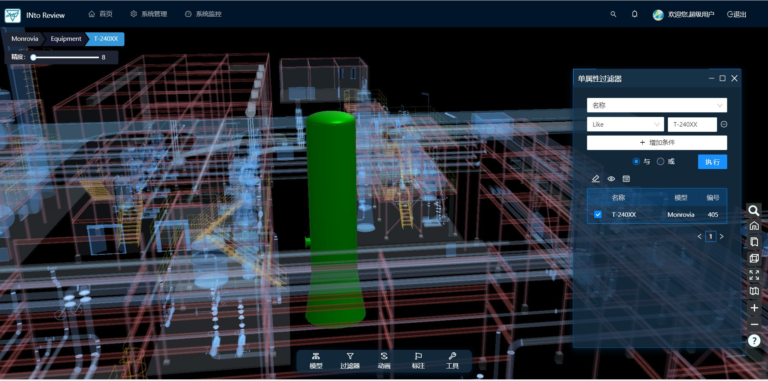Go to previous results page arrow
The image size is (768, 381).
(x=699, y=237)
